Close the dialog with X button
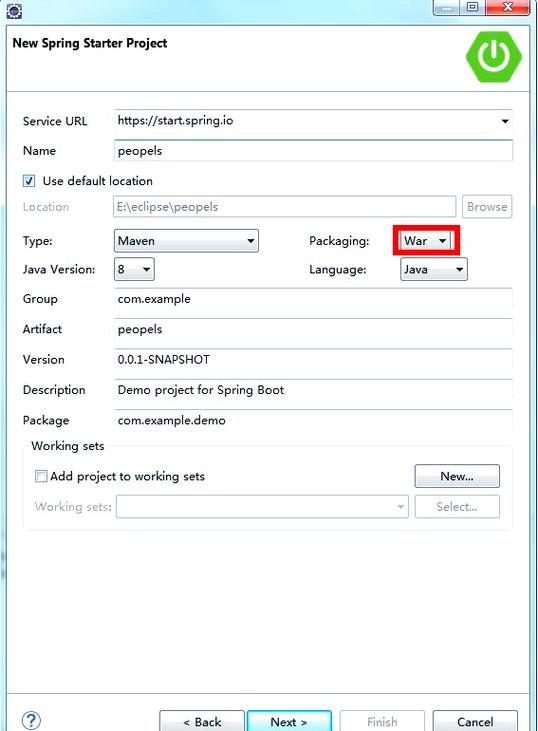538x731 pixels. coord(508,7)
